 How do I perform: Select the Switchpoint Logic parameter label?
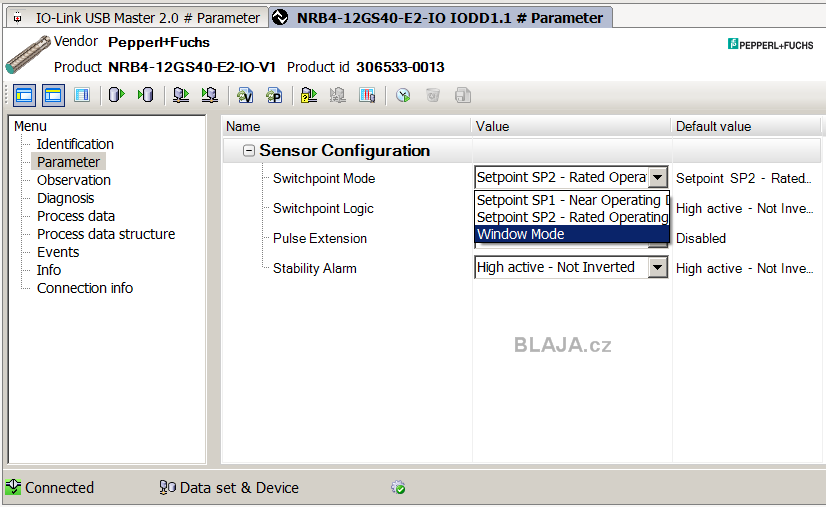pyautogui.click(x=323, y=208)
